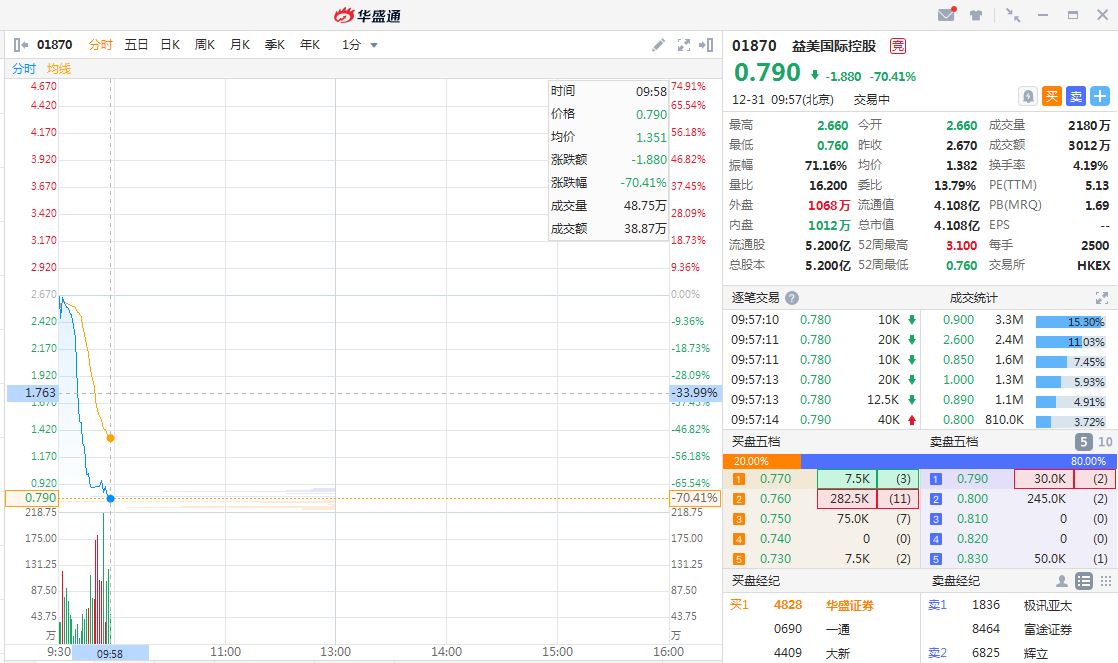The image size is (1118, 663).
Task: Expand the chart to fullscreen
Action: tap(684, 45)
